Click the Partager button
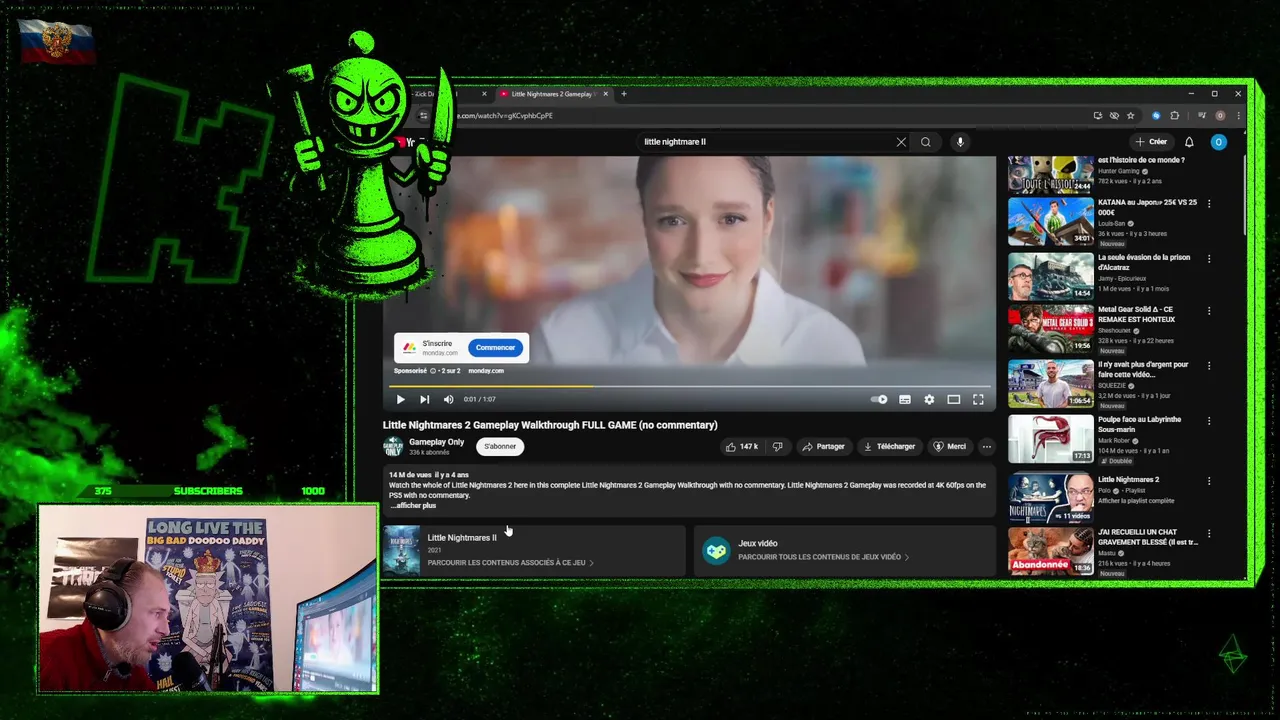 pos(823,446)
